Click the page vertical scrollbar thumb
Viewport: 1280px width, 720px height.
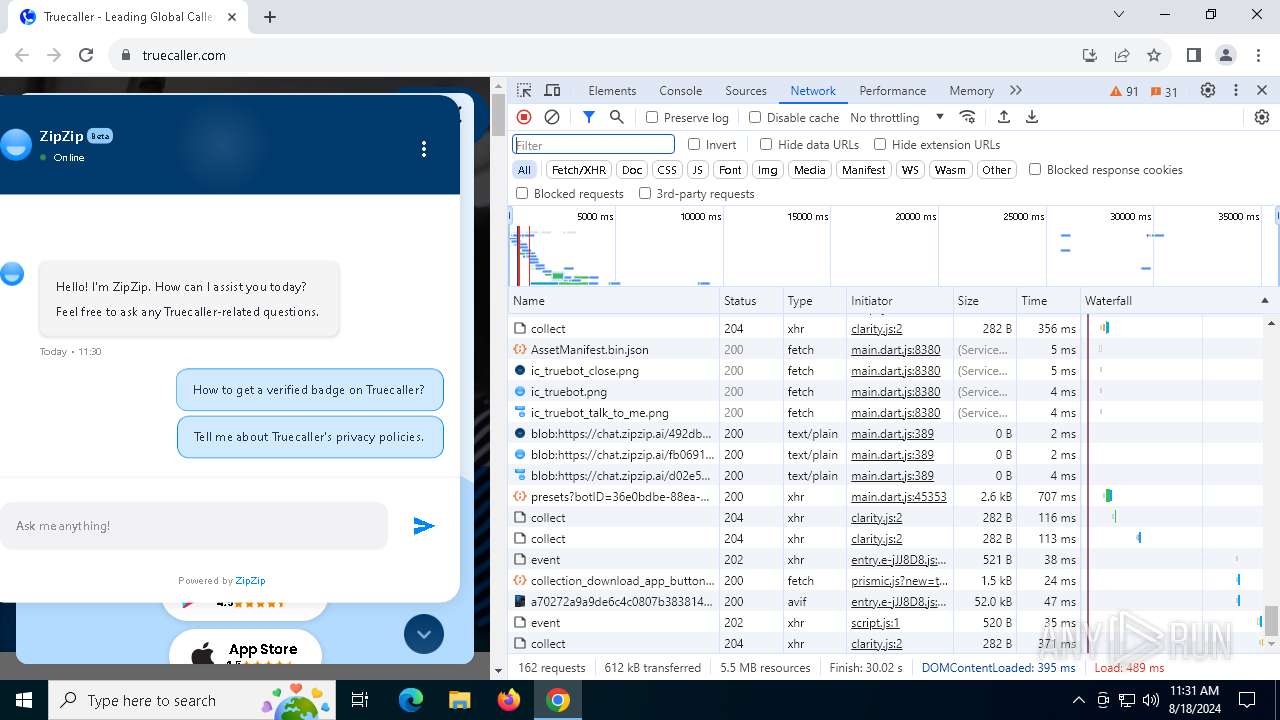coord(499,115)
